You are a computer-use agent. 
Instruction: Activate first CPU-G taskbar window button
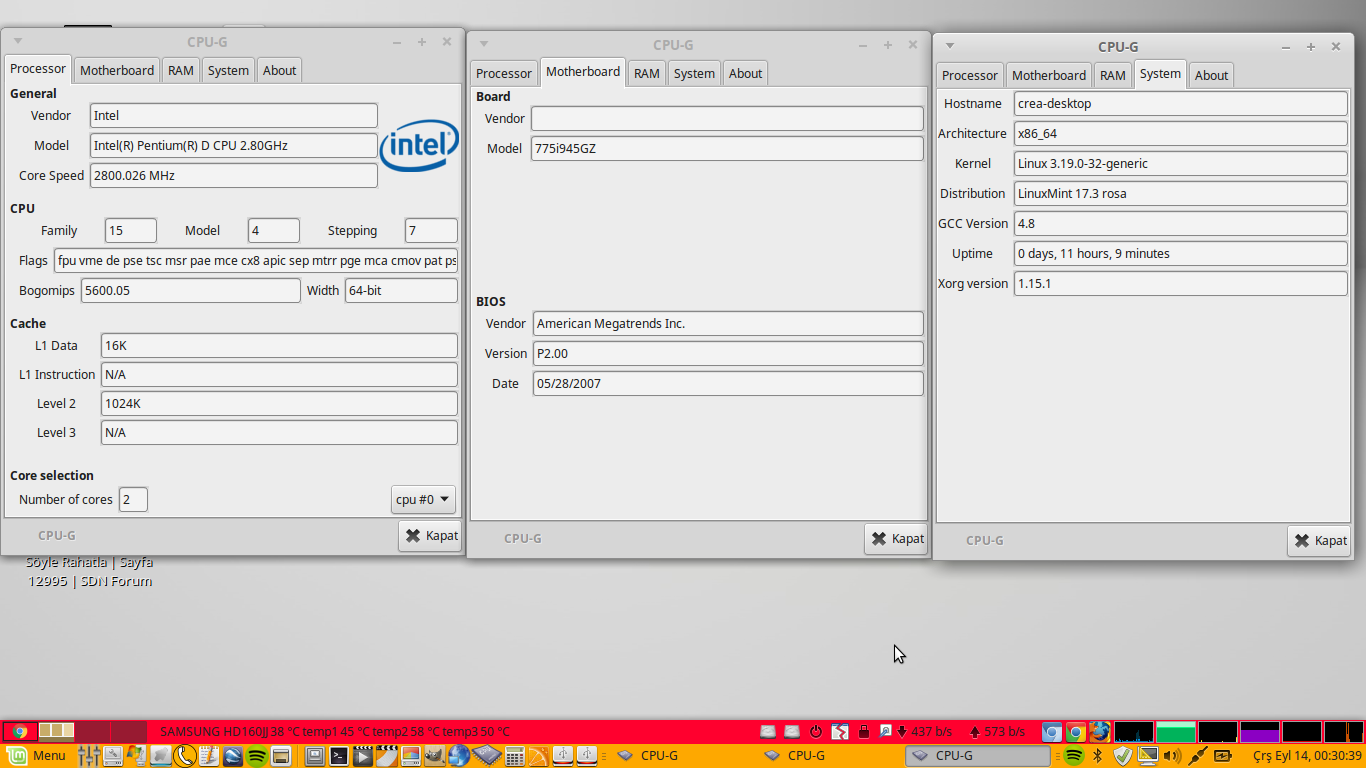pos(684,756)
